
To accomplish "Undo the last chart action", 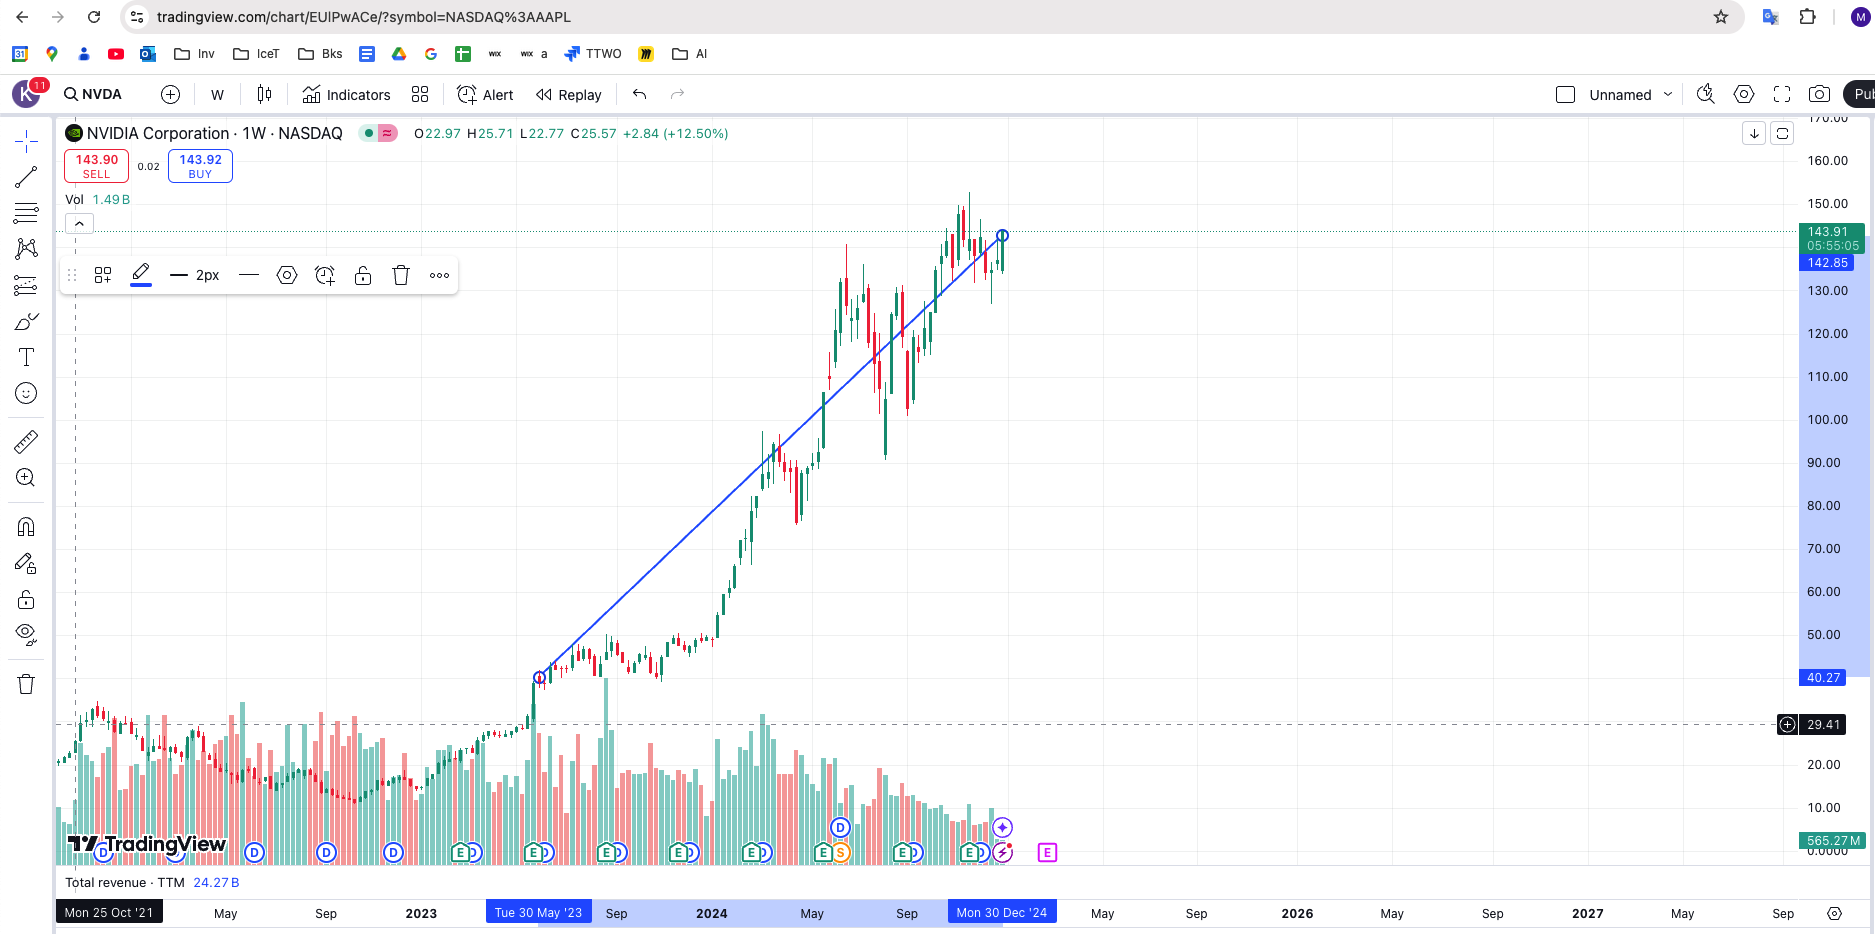I will [640, 94].
